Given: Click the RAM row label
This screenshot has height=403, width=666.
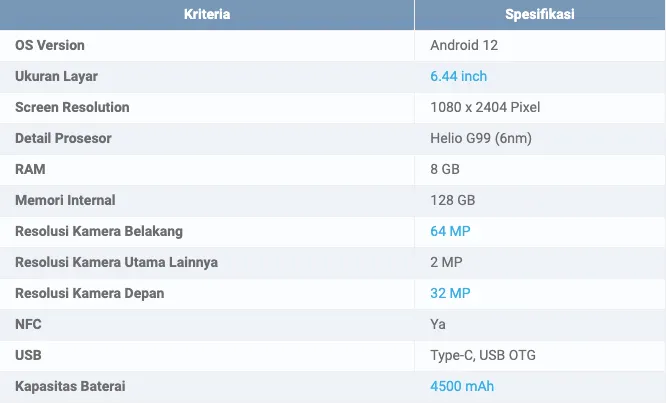Looking at the screenshot, I should pyautogui.click(x=31, y=169).
